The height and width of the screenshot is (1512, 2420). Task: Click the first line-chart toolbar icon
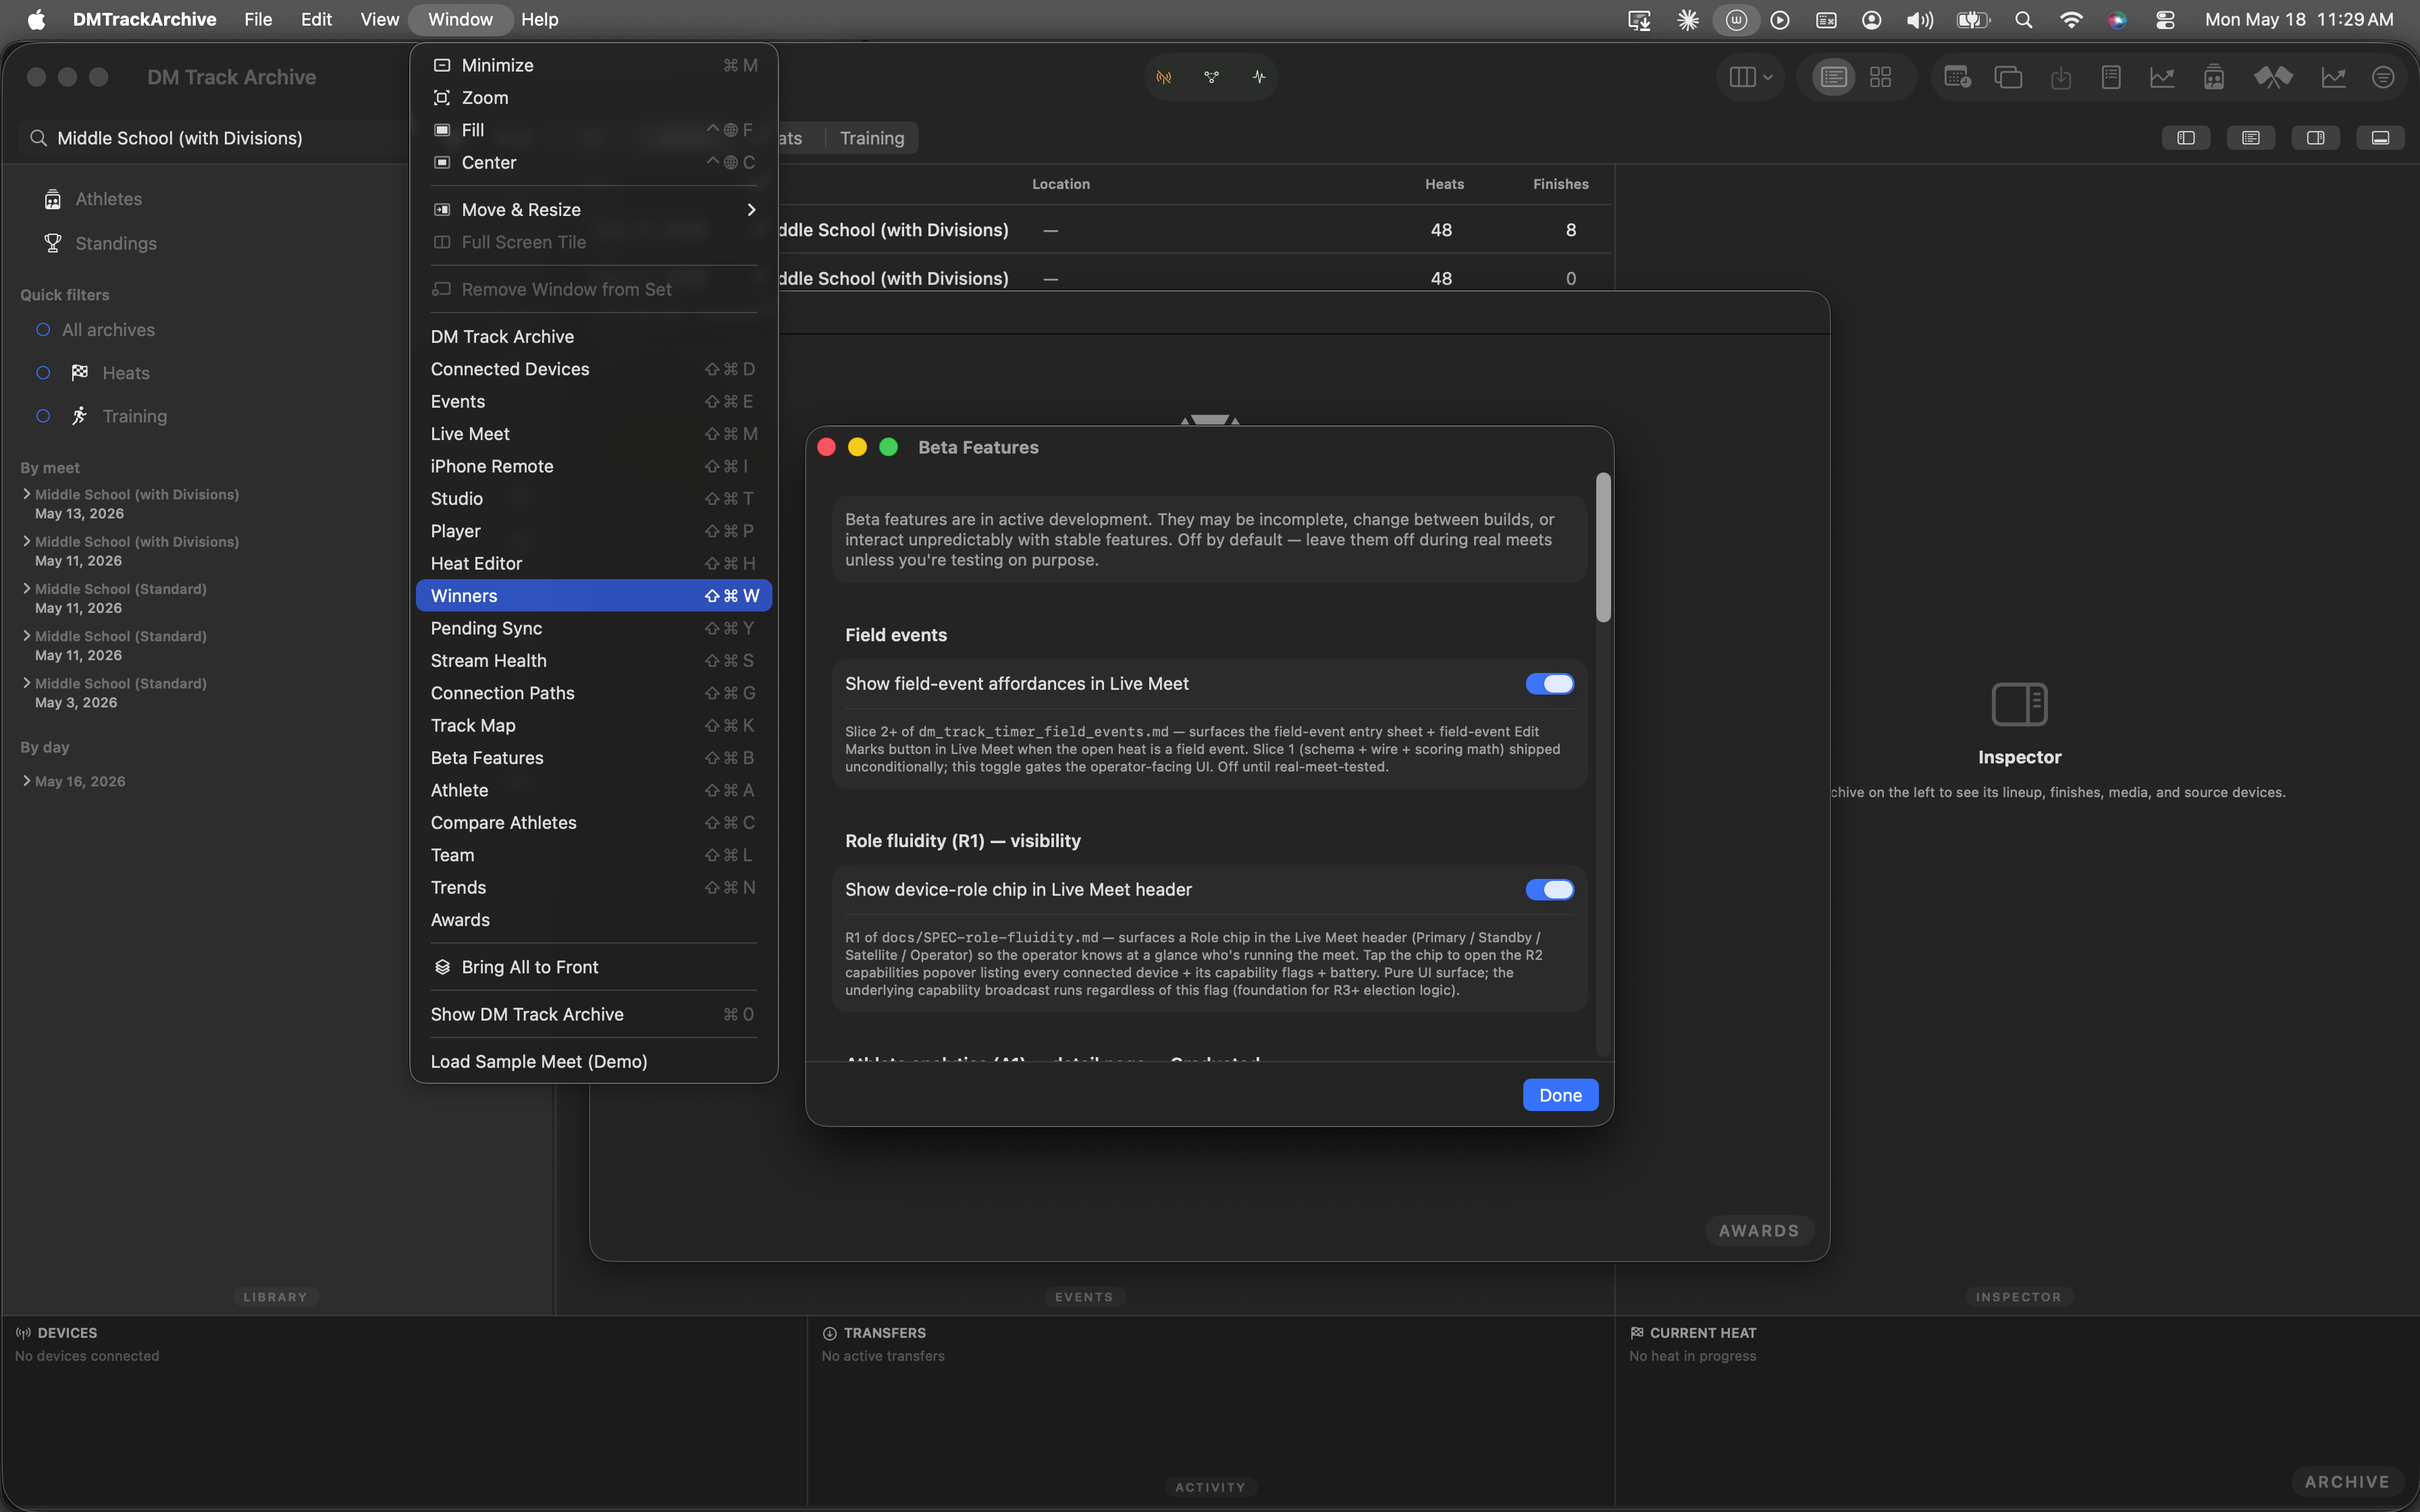[x=2162, y=77]
